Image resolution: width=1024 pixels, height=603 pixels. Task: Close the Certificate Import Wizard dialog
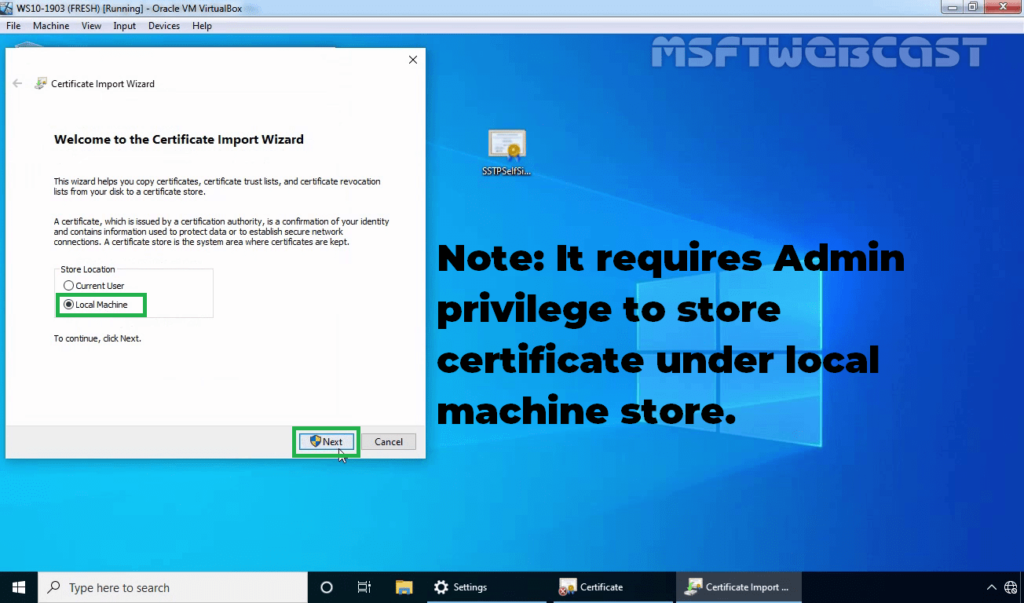[413, 59]
